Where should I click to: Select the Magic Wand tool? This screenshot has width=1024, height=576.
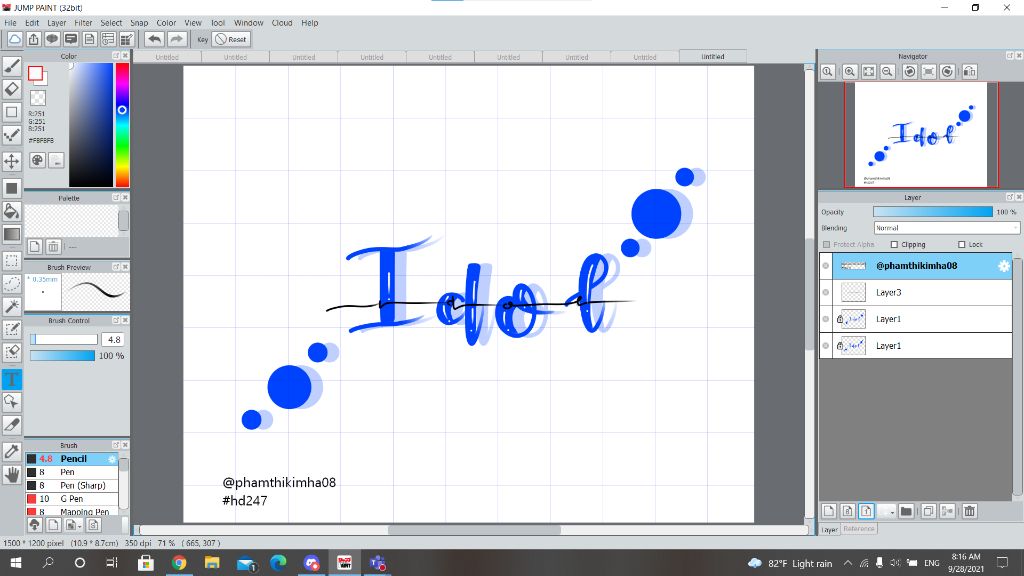(12, 306)
